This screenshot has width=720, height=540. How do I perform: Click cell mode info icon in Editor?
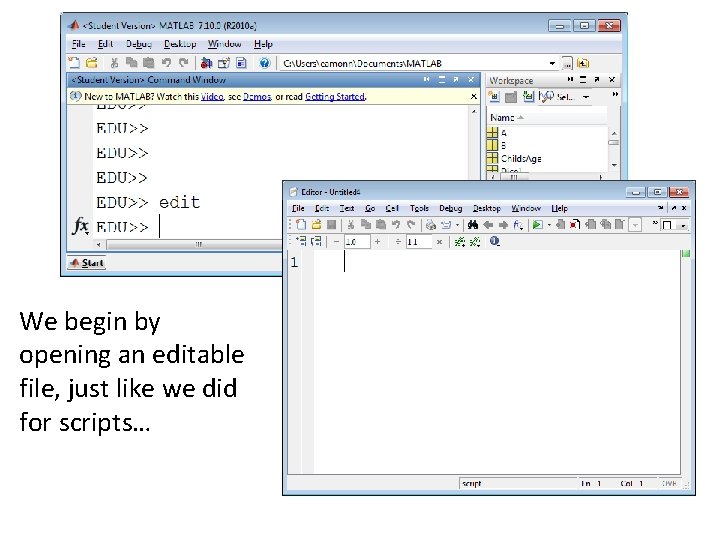tap(495, 241)
